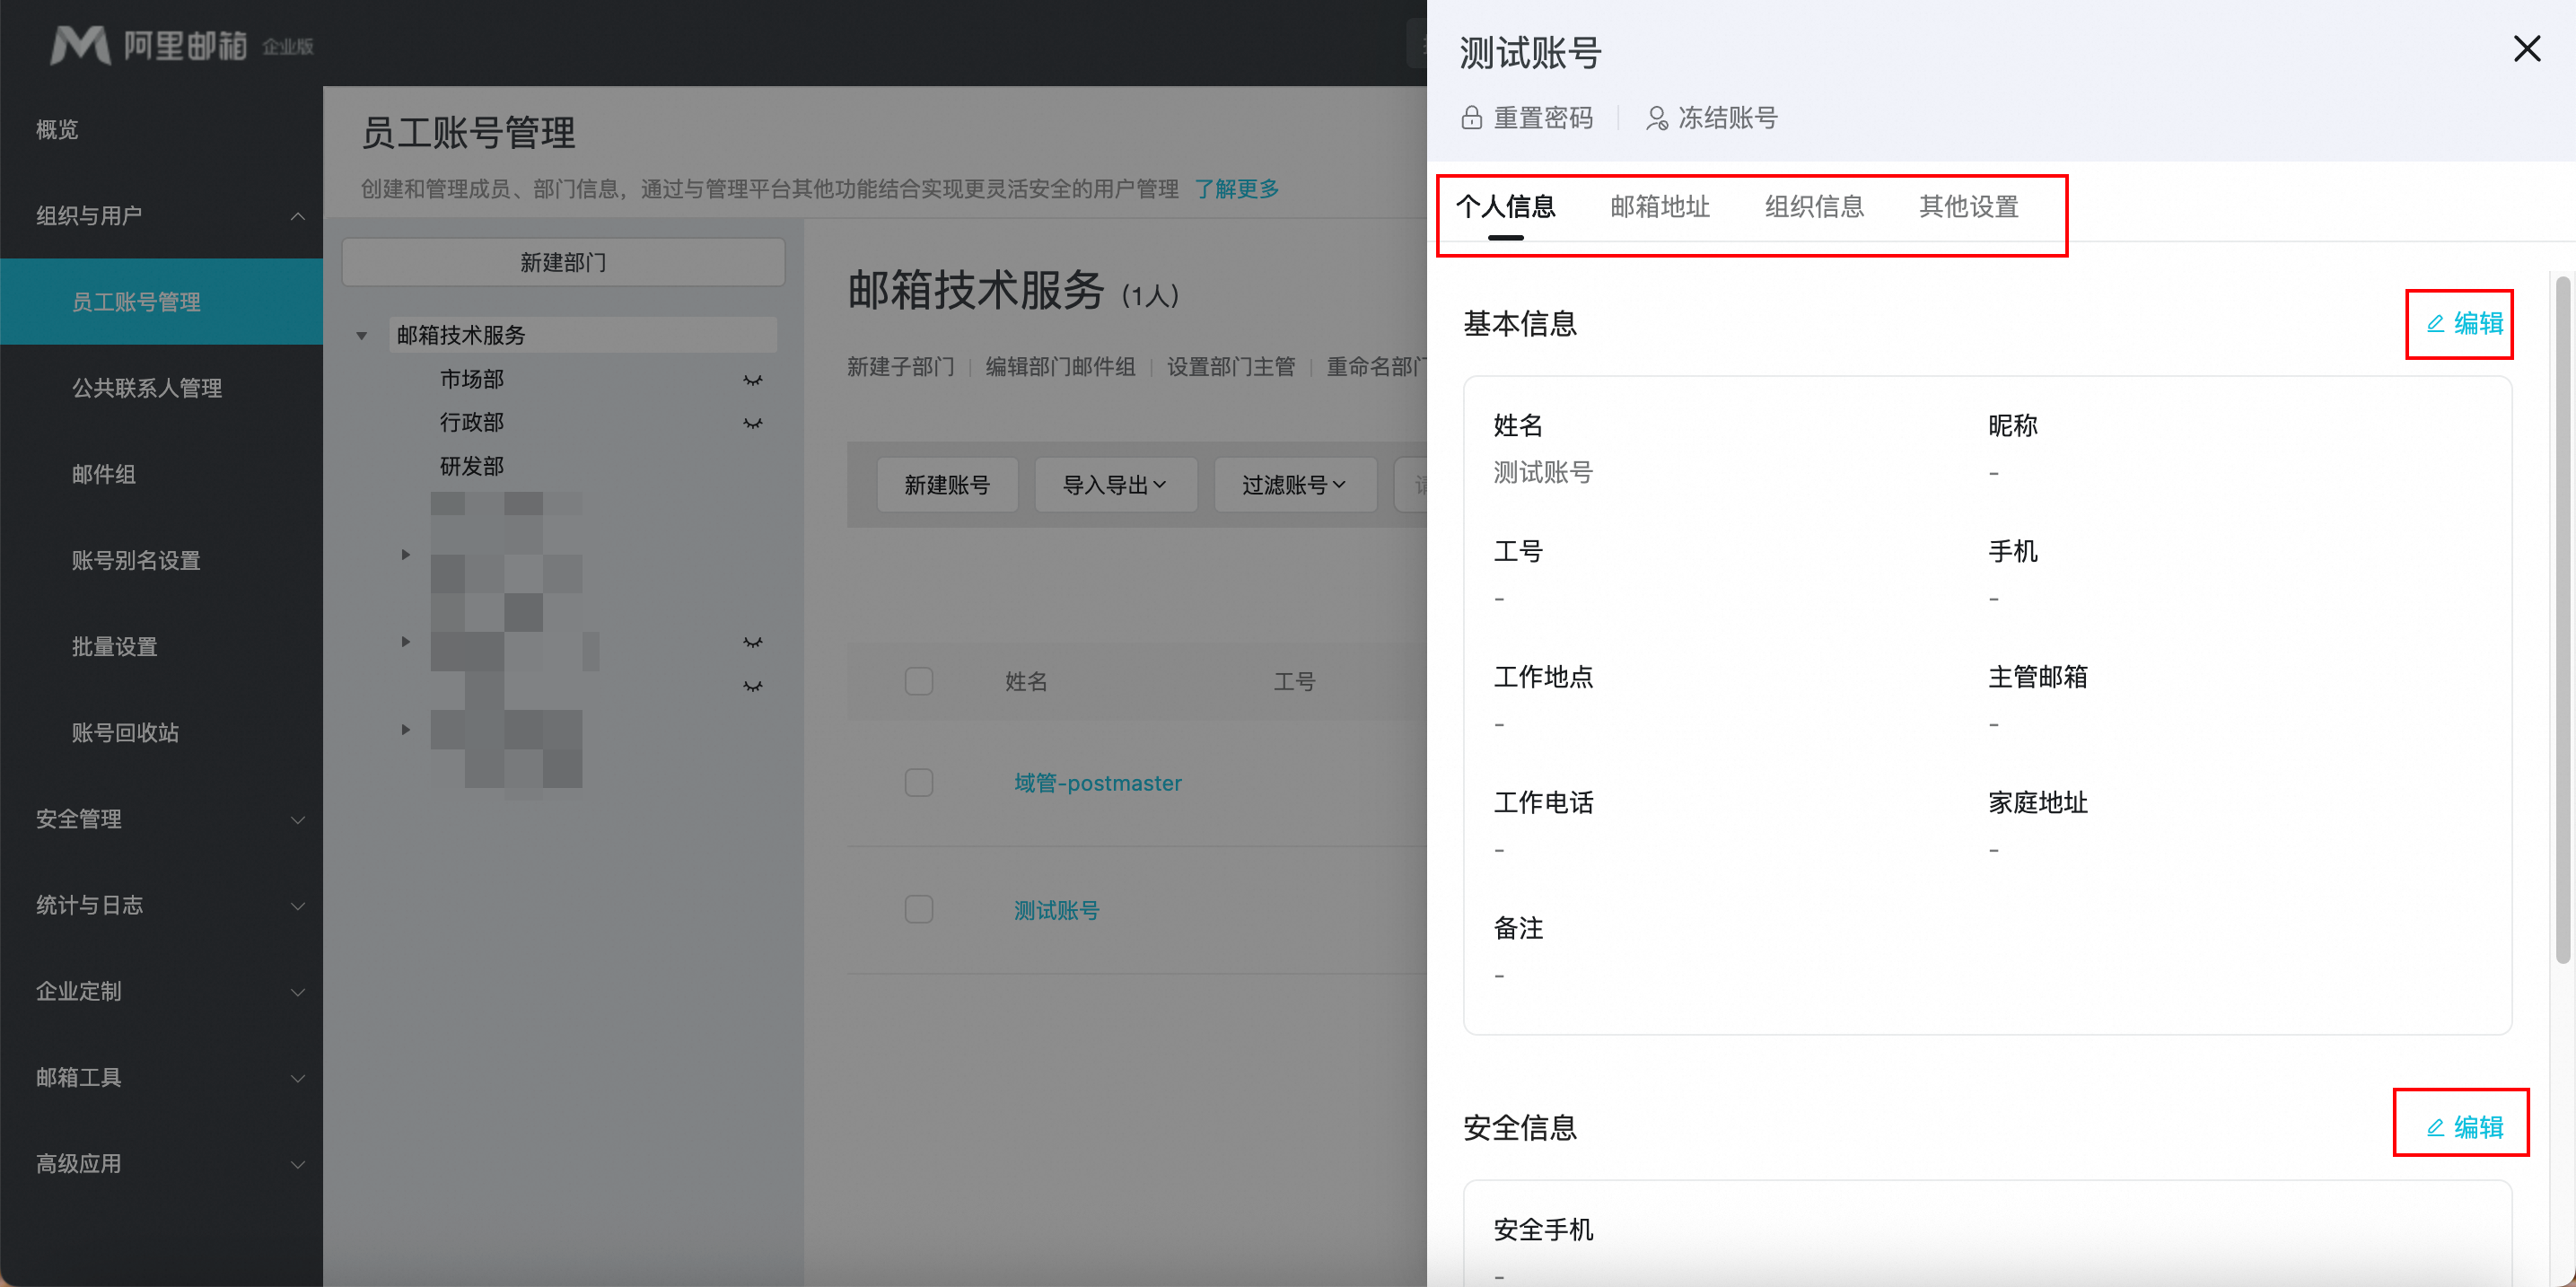Open the 了解更多 link
Image resolution: width=2576 pixels, height=1287 pixels.
tap(1236, 188)
